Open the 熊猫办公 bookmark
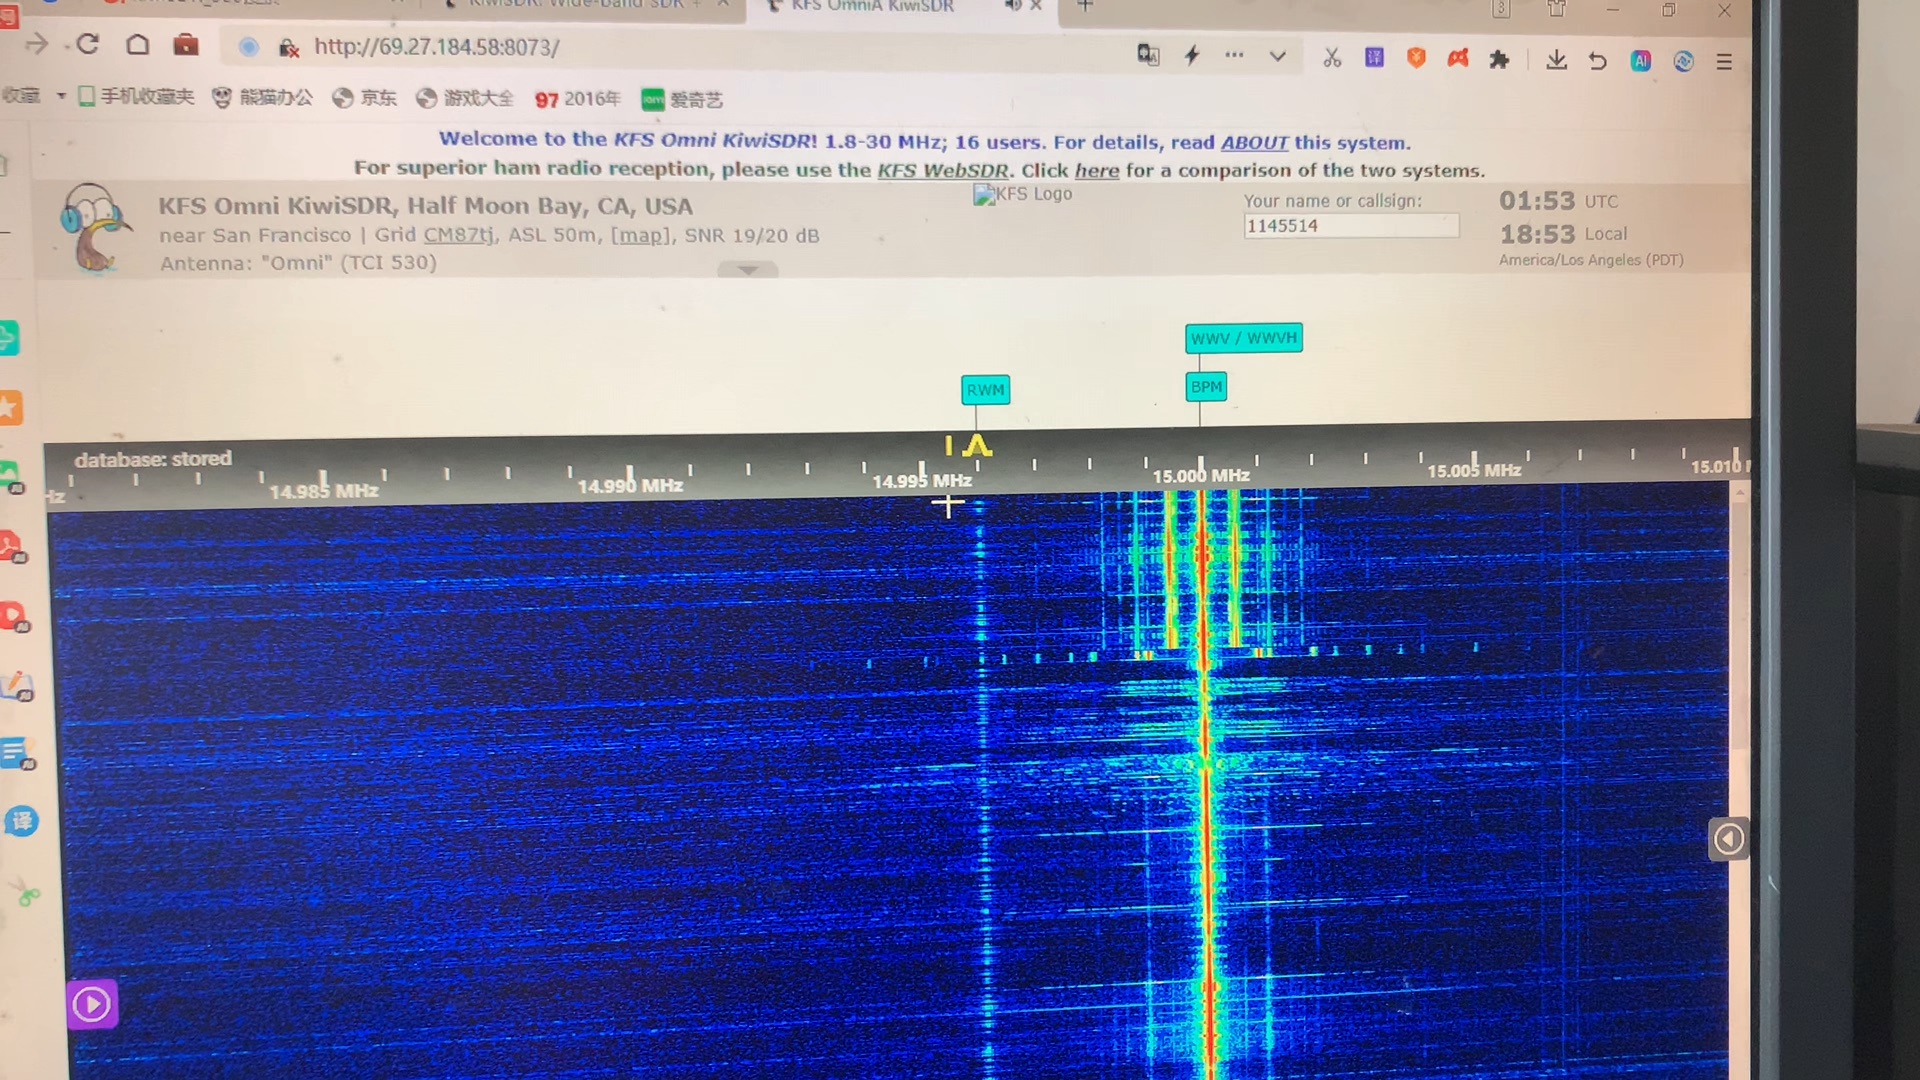The image size is (1920, 1080). pyautogui.click(x=263, y=97)
